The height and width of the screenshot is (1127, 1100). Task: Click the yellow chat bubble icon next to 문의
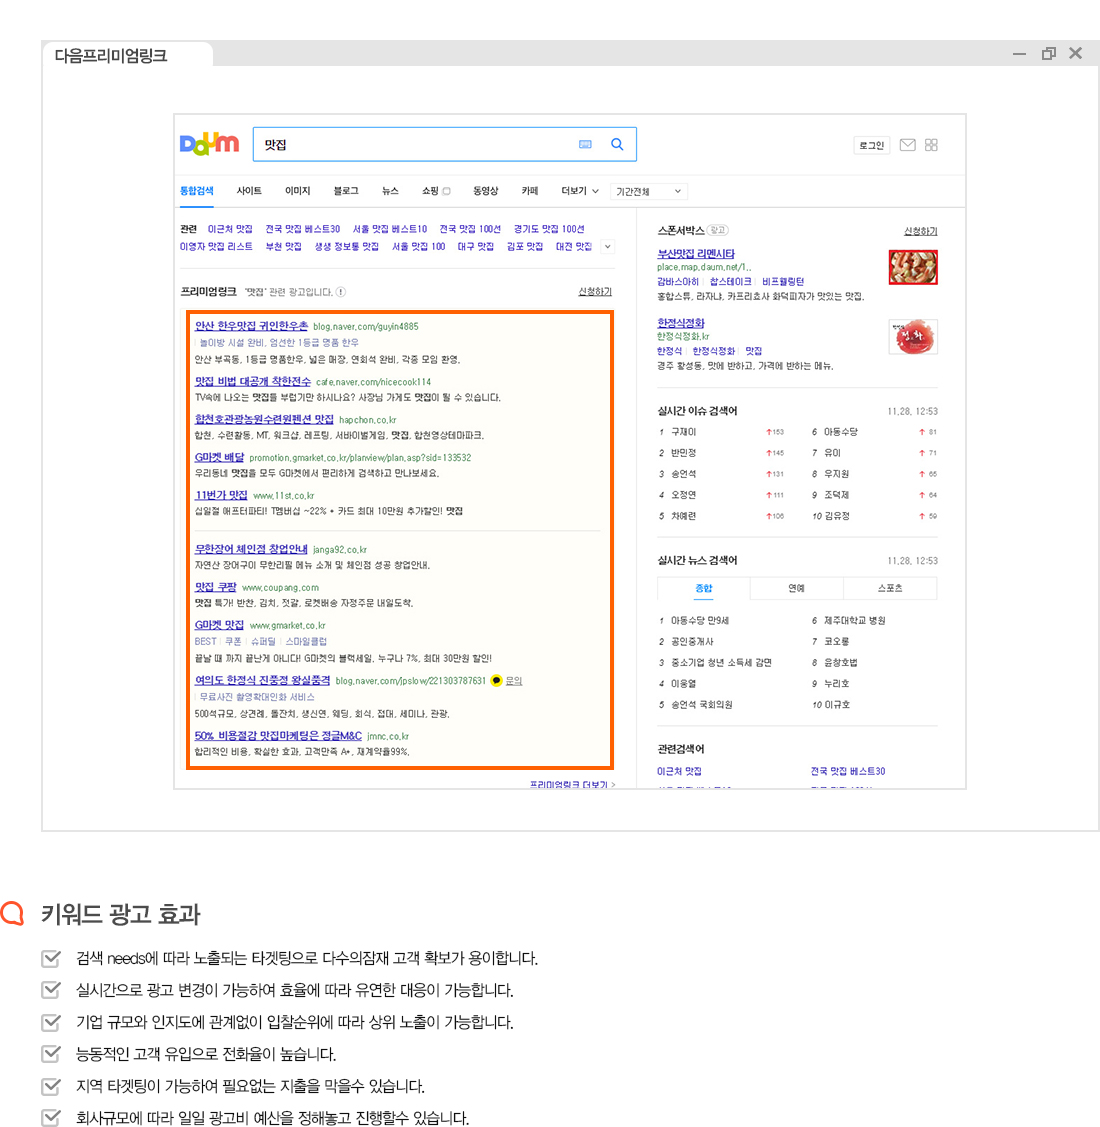point(496,681)
